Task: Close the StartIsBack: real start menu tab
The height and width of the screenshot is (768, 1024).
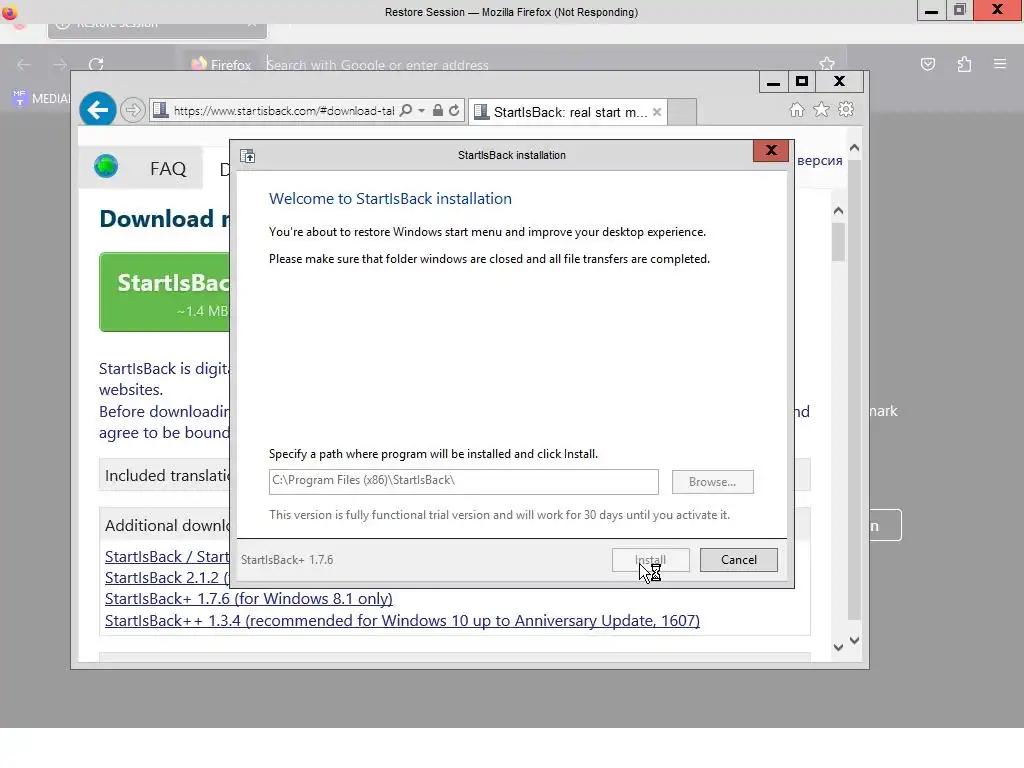Action: pyautogui.click(x=657, y=112)
